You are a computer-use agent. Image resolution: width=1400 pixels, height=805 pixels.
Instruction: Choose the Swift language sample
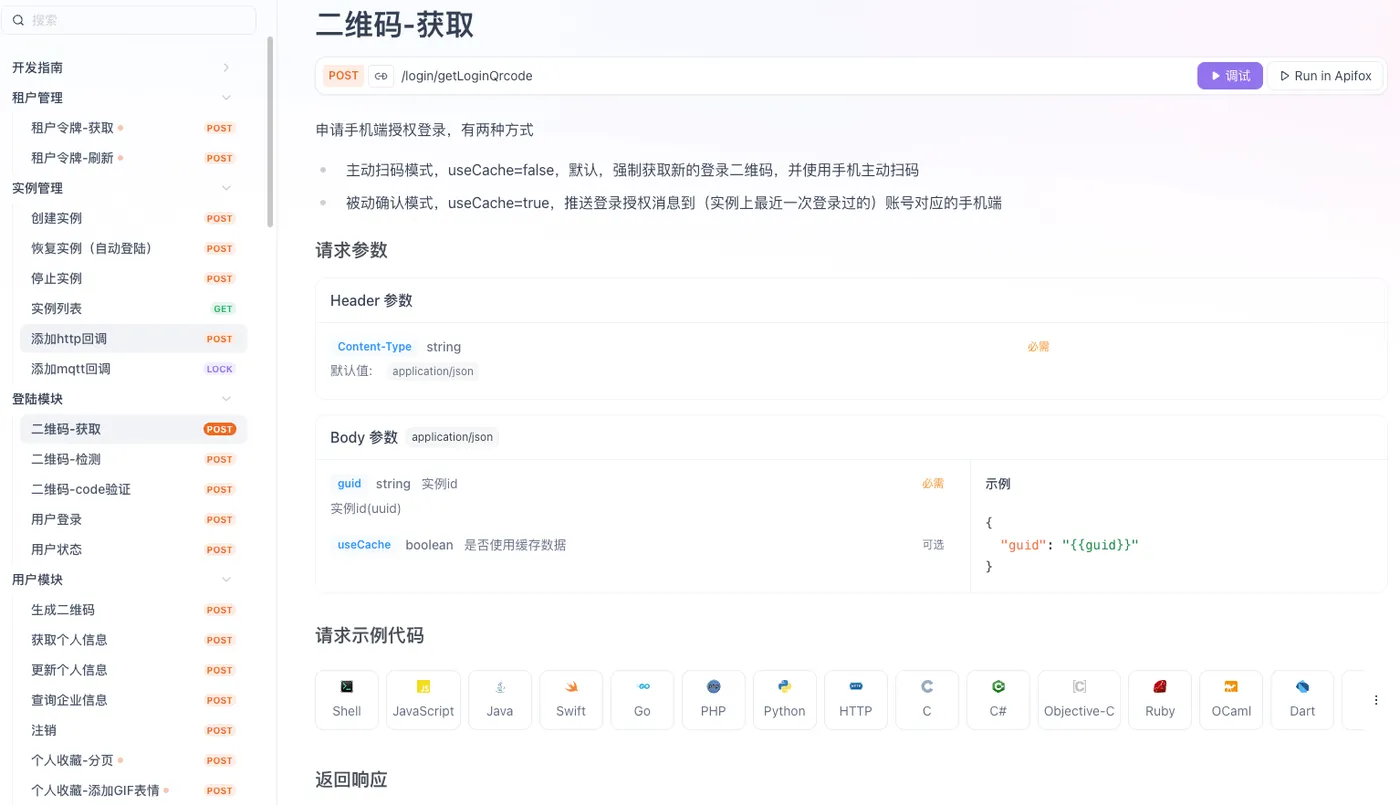pyautogui.click(x=571, y=699)
